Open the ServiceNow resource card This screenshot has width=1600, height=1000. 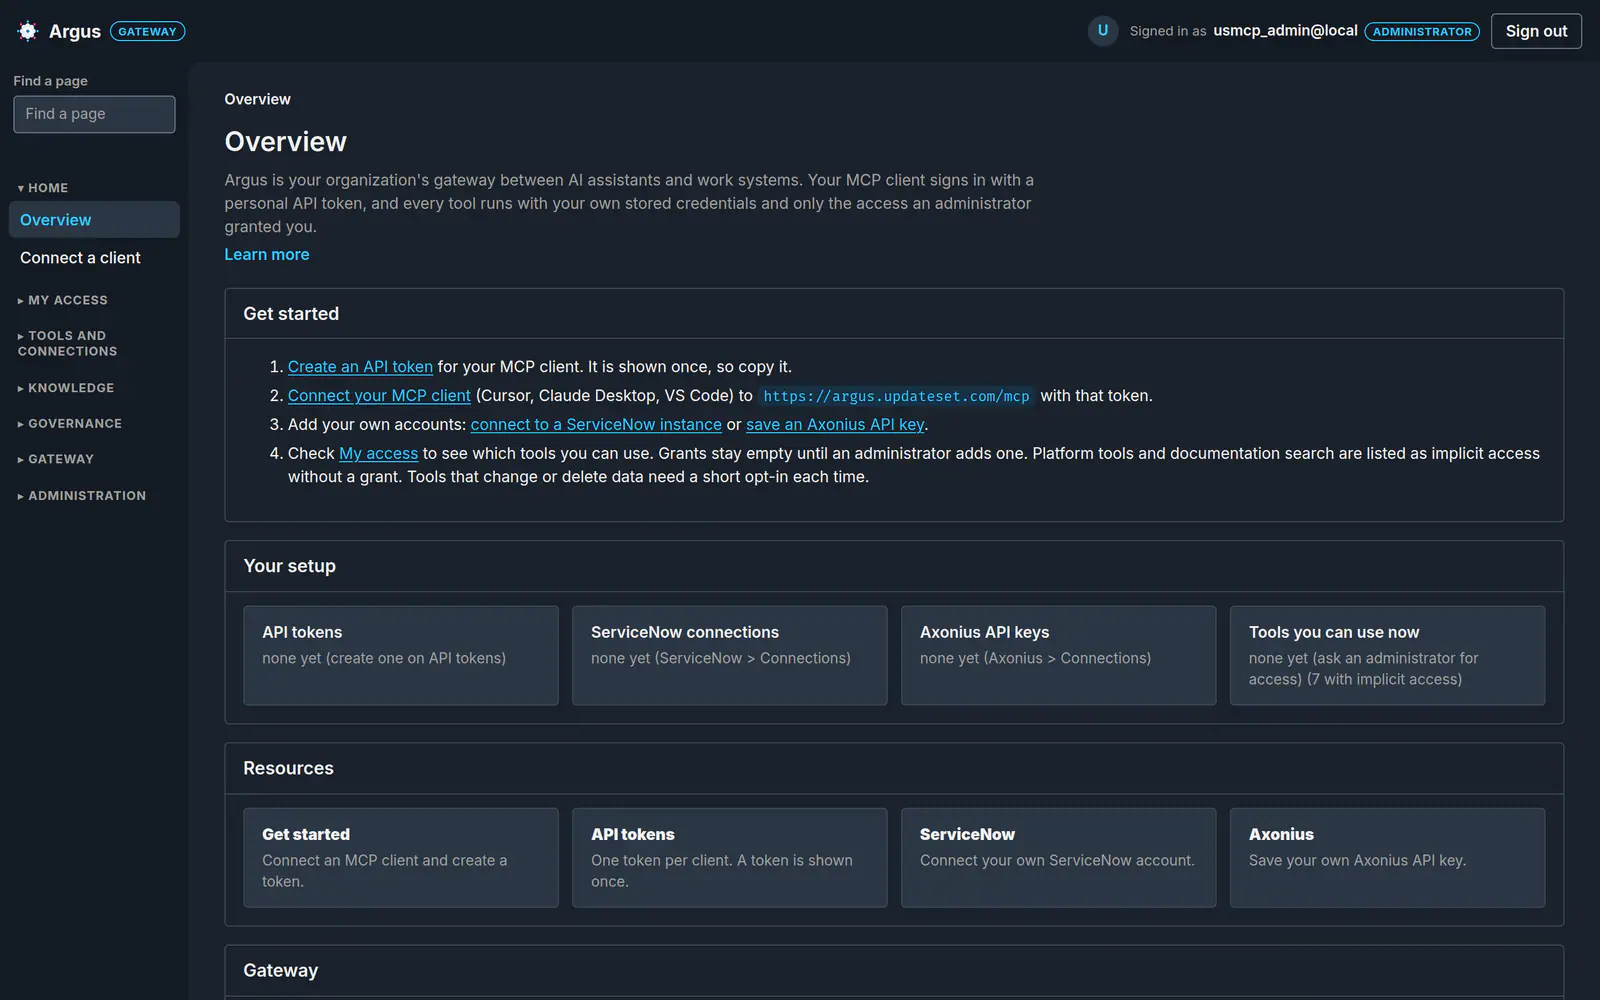click(1059, 858)
